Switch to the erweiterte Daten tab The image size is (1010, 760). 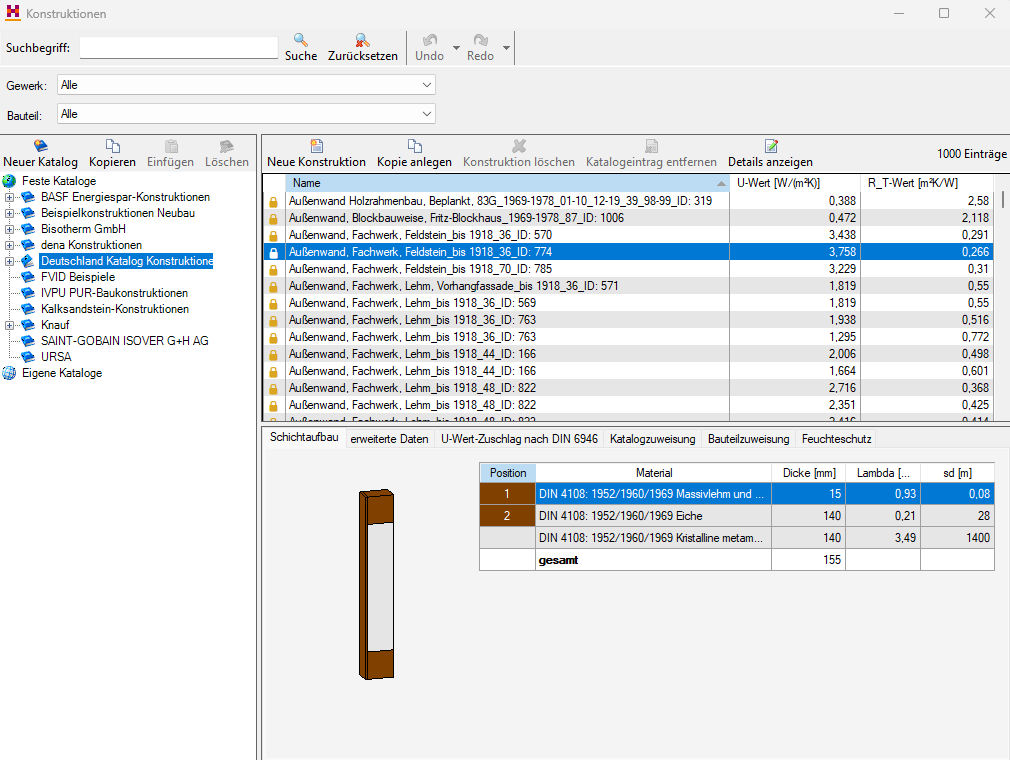[x=389, y=439]
